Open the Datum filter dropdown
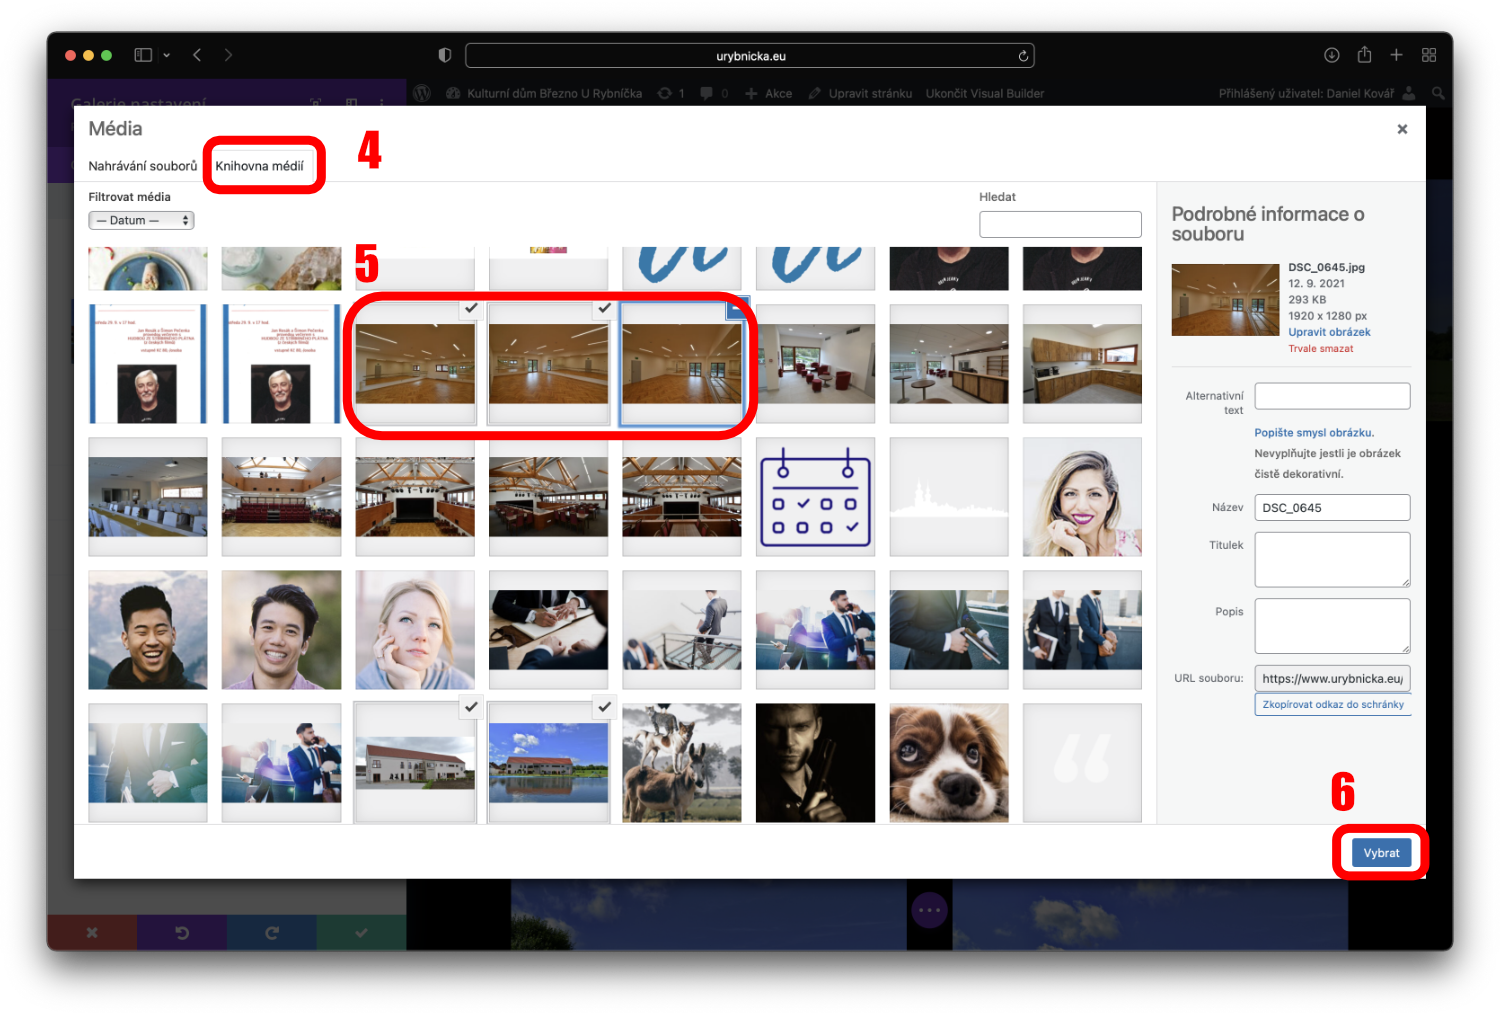The width and height of the screenshot is (1500, 1015). (x=141, y=220)
